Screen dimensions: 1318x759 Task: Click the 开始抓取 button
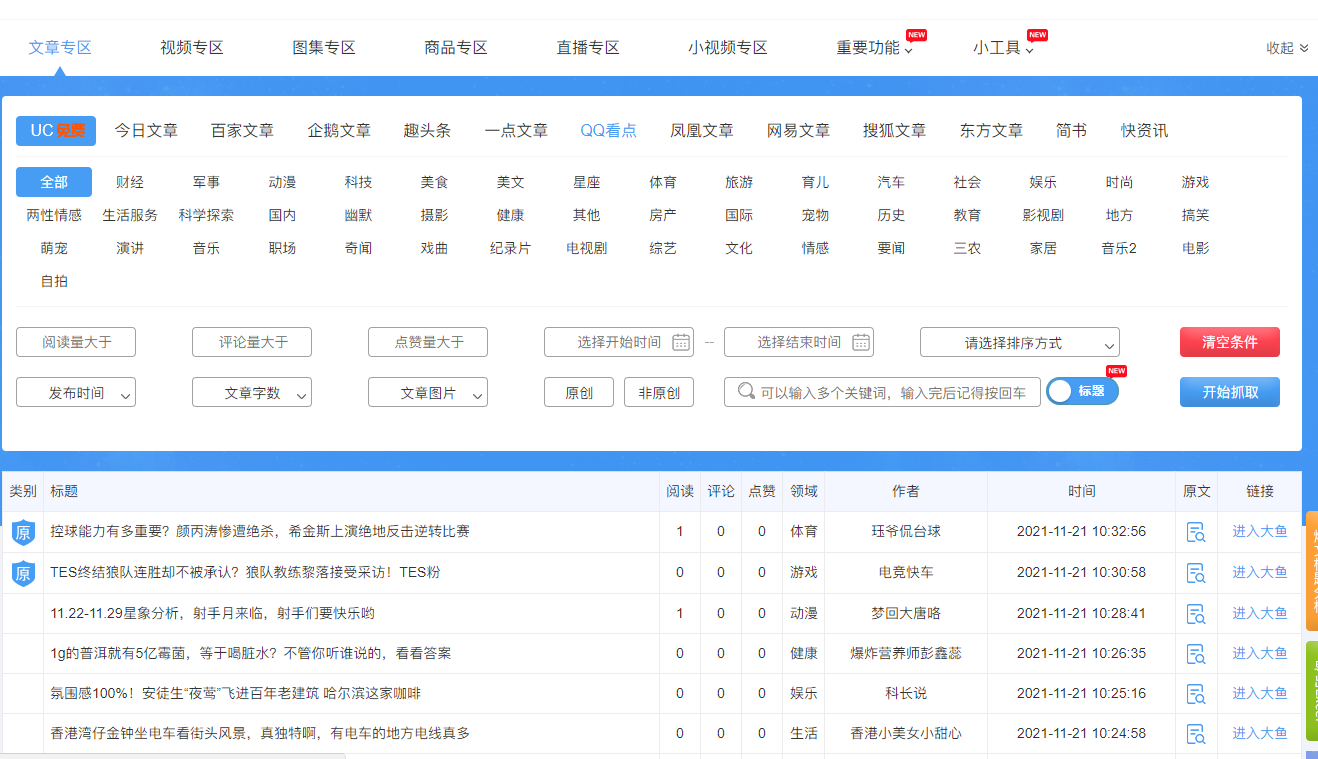pos(1230,392)
